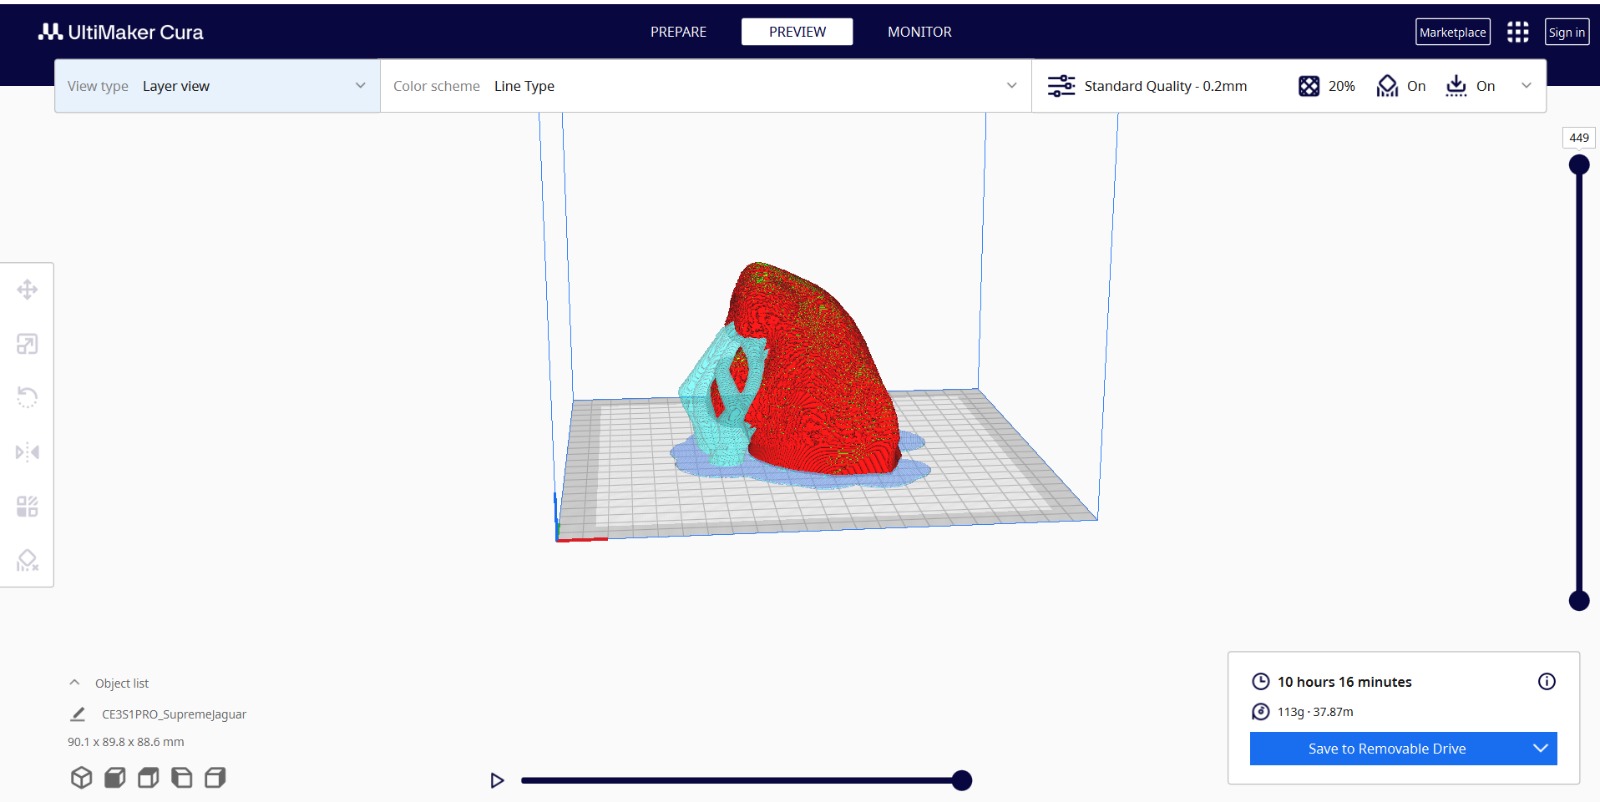Open the Color scheme Line Type dropdown

(705, 86)
